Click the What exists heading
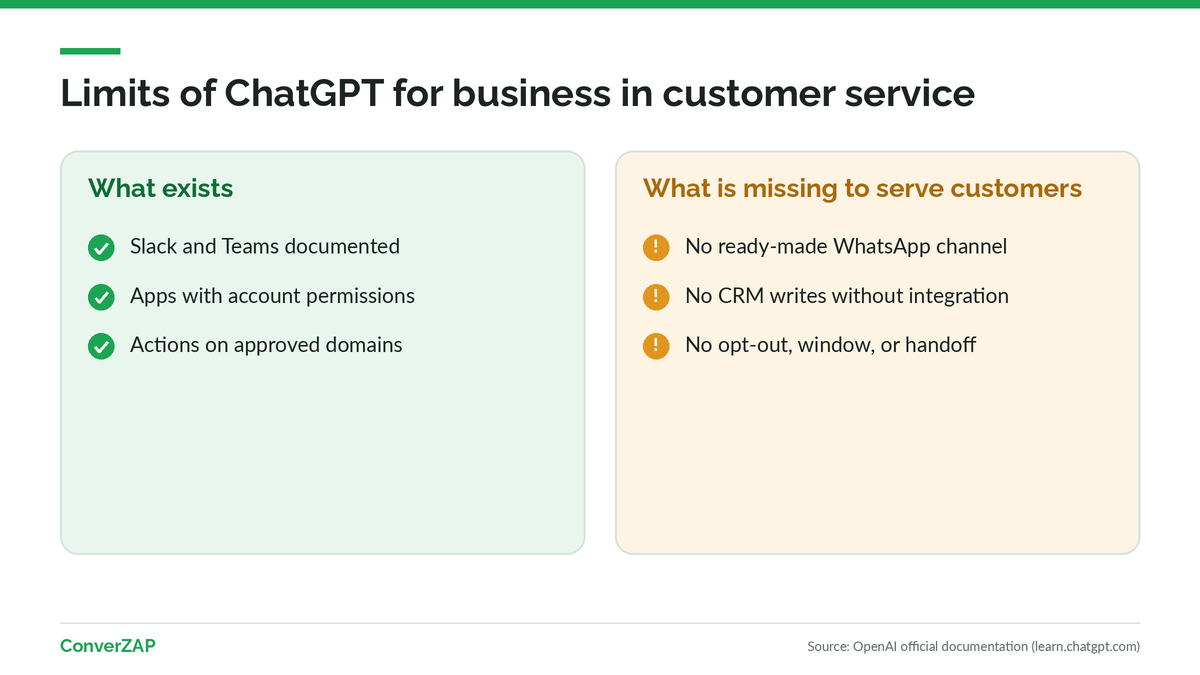1200x675 pixels. 161,188
